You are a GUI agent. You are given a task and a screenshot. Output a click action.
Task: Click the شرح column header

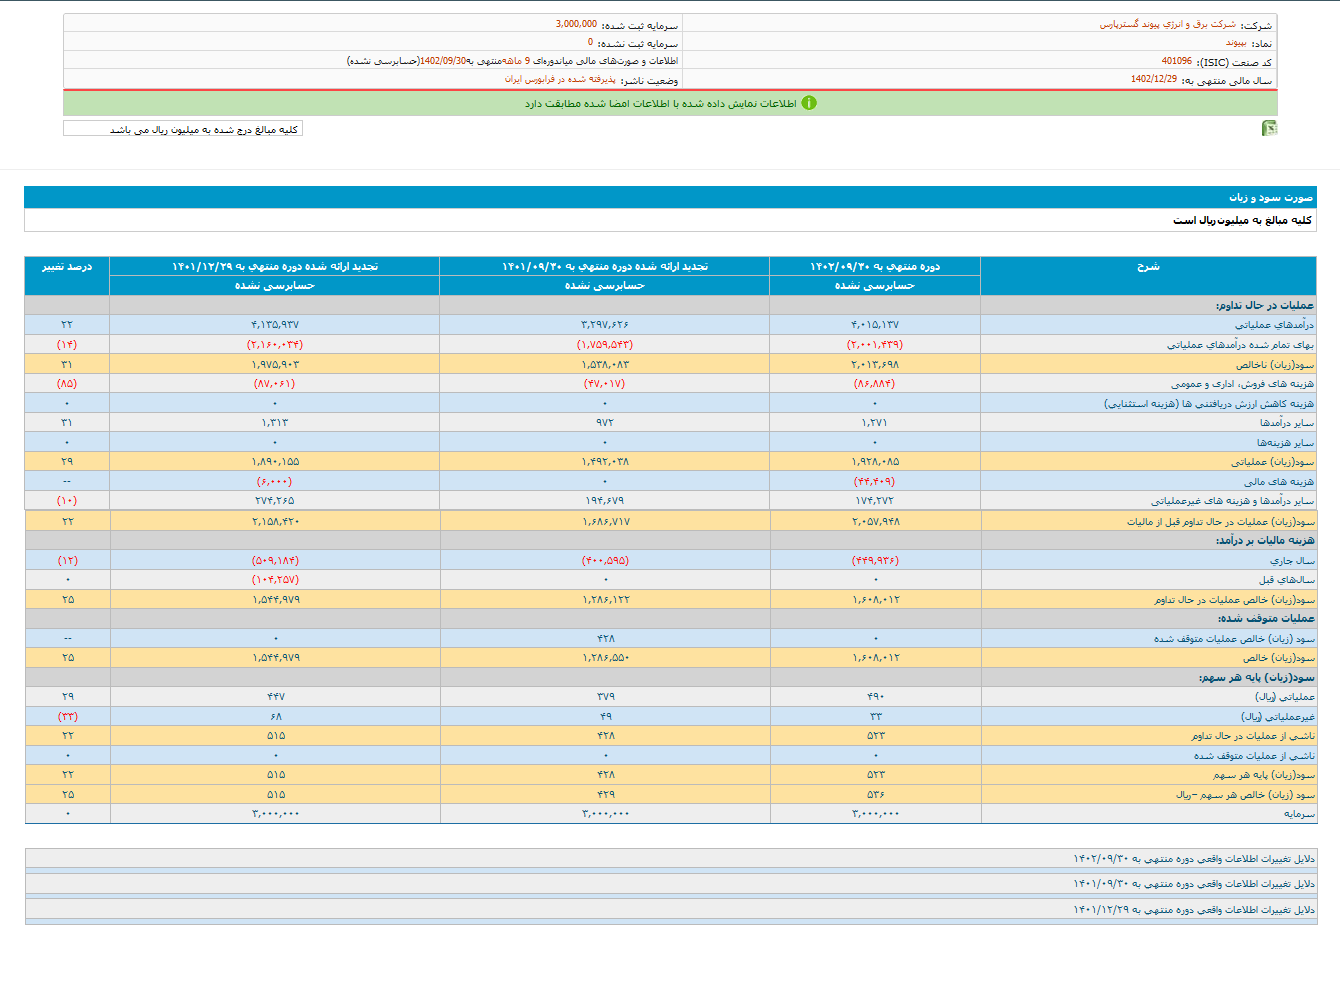[x=1148, y=267]
